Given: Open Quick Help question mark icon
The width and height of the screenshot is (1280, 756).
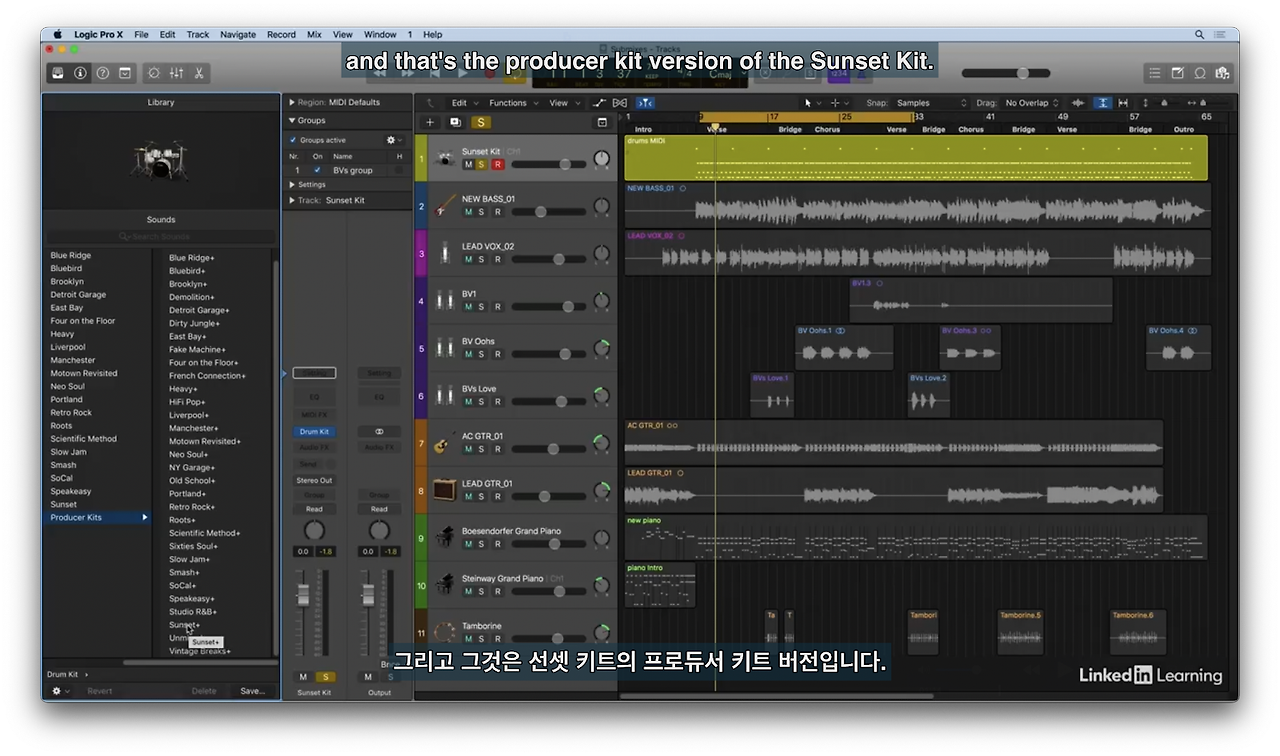Looking at the screenshot, I should point(102,73).
